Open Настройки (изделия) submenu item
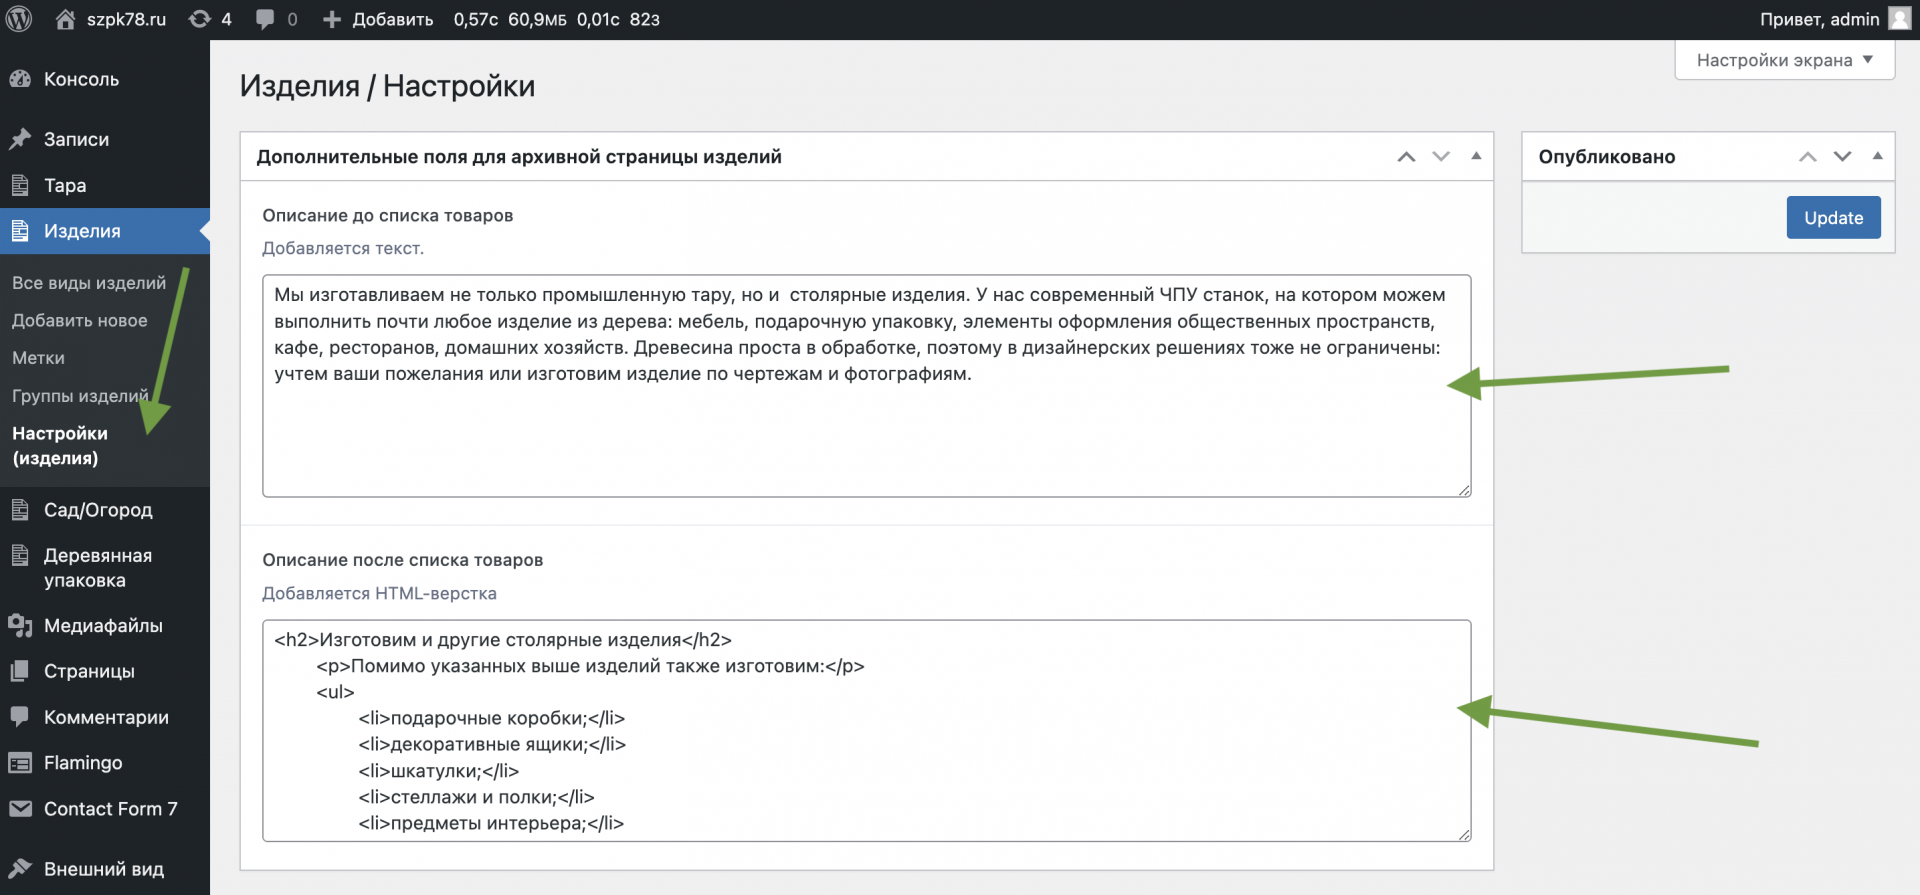 pyautogui.click(x=60, y=446)
